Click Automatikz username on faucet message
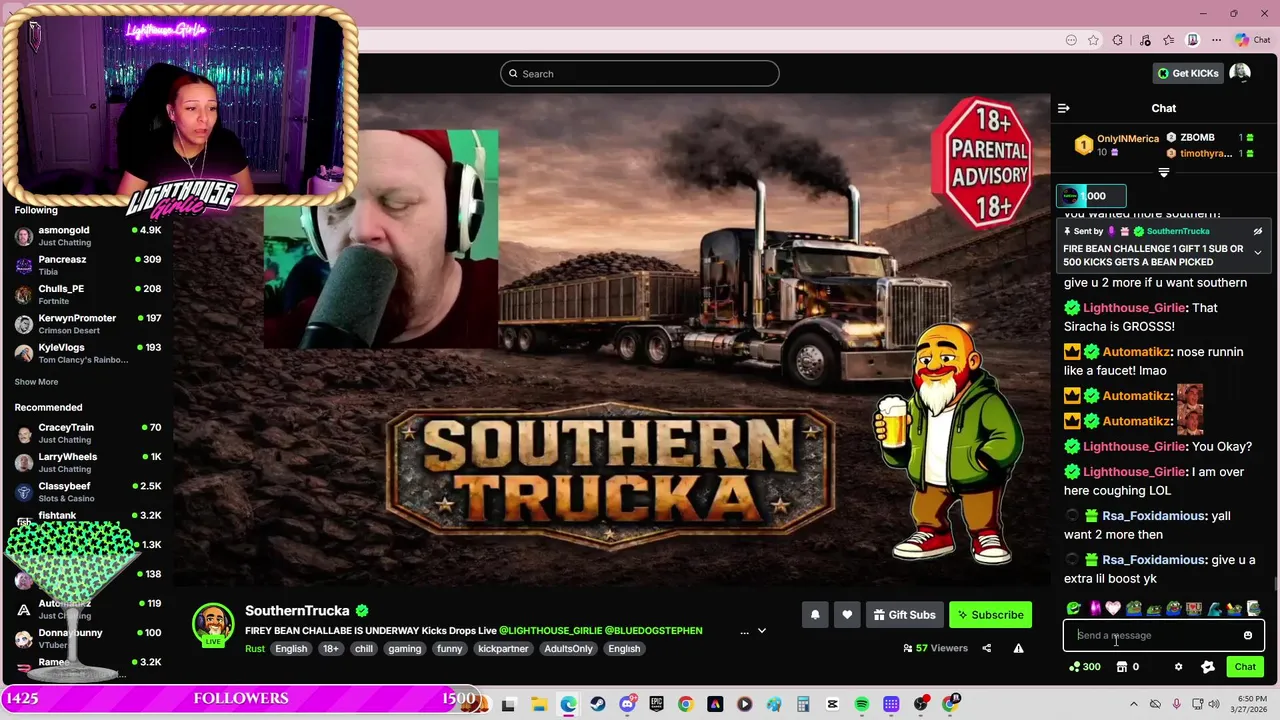 (x=1136, y=352)
